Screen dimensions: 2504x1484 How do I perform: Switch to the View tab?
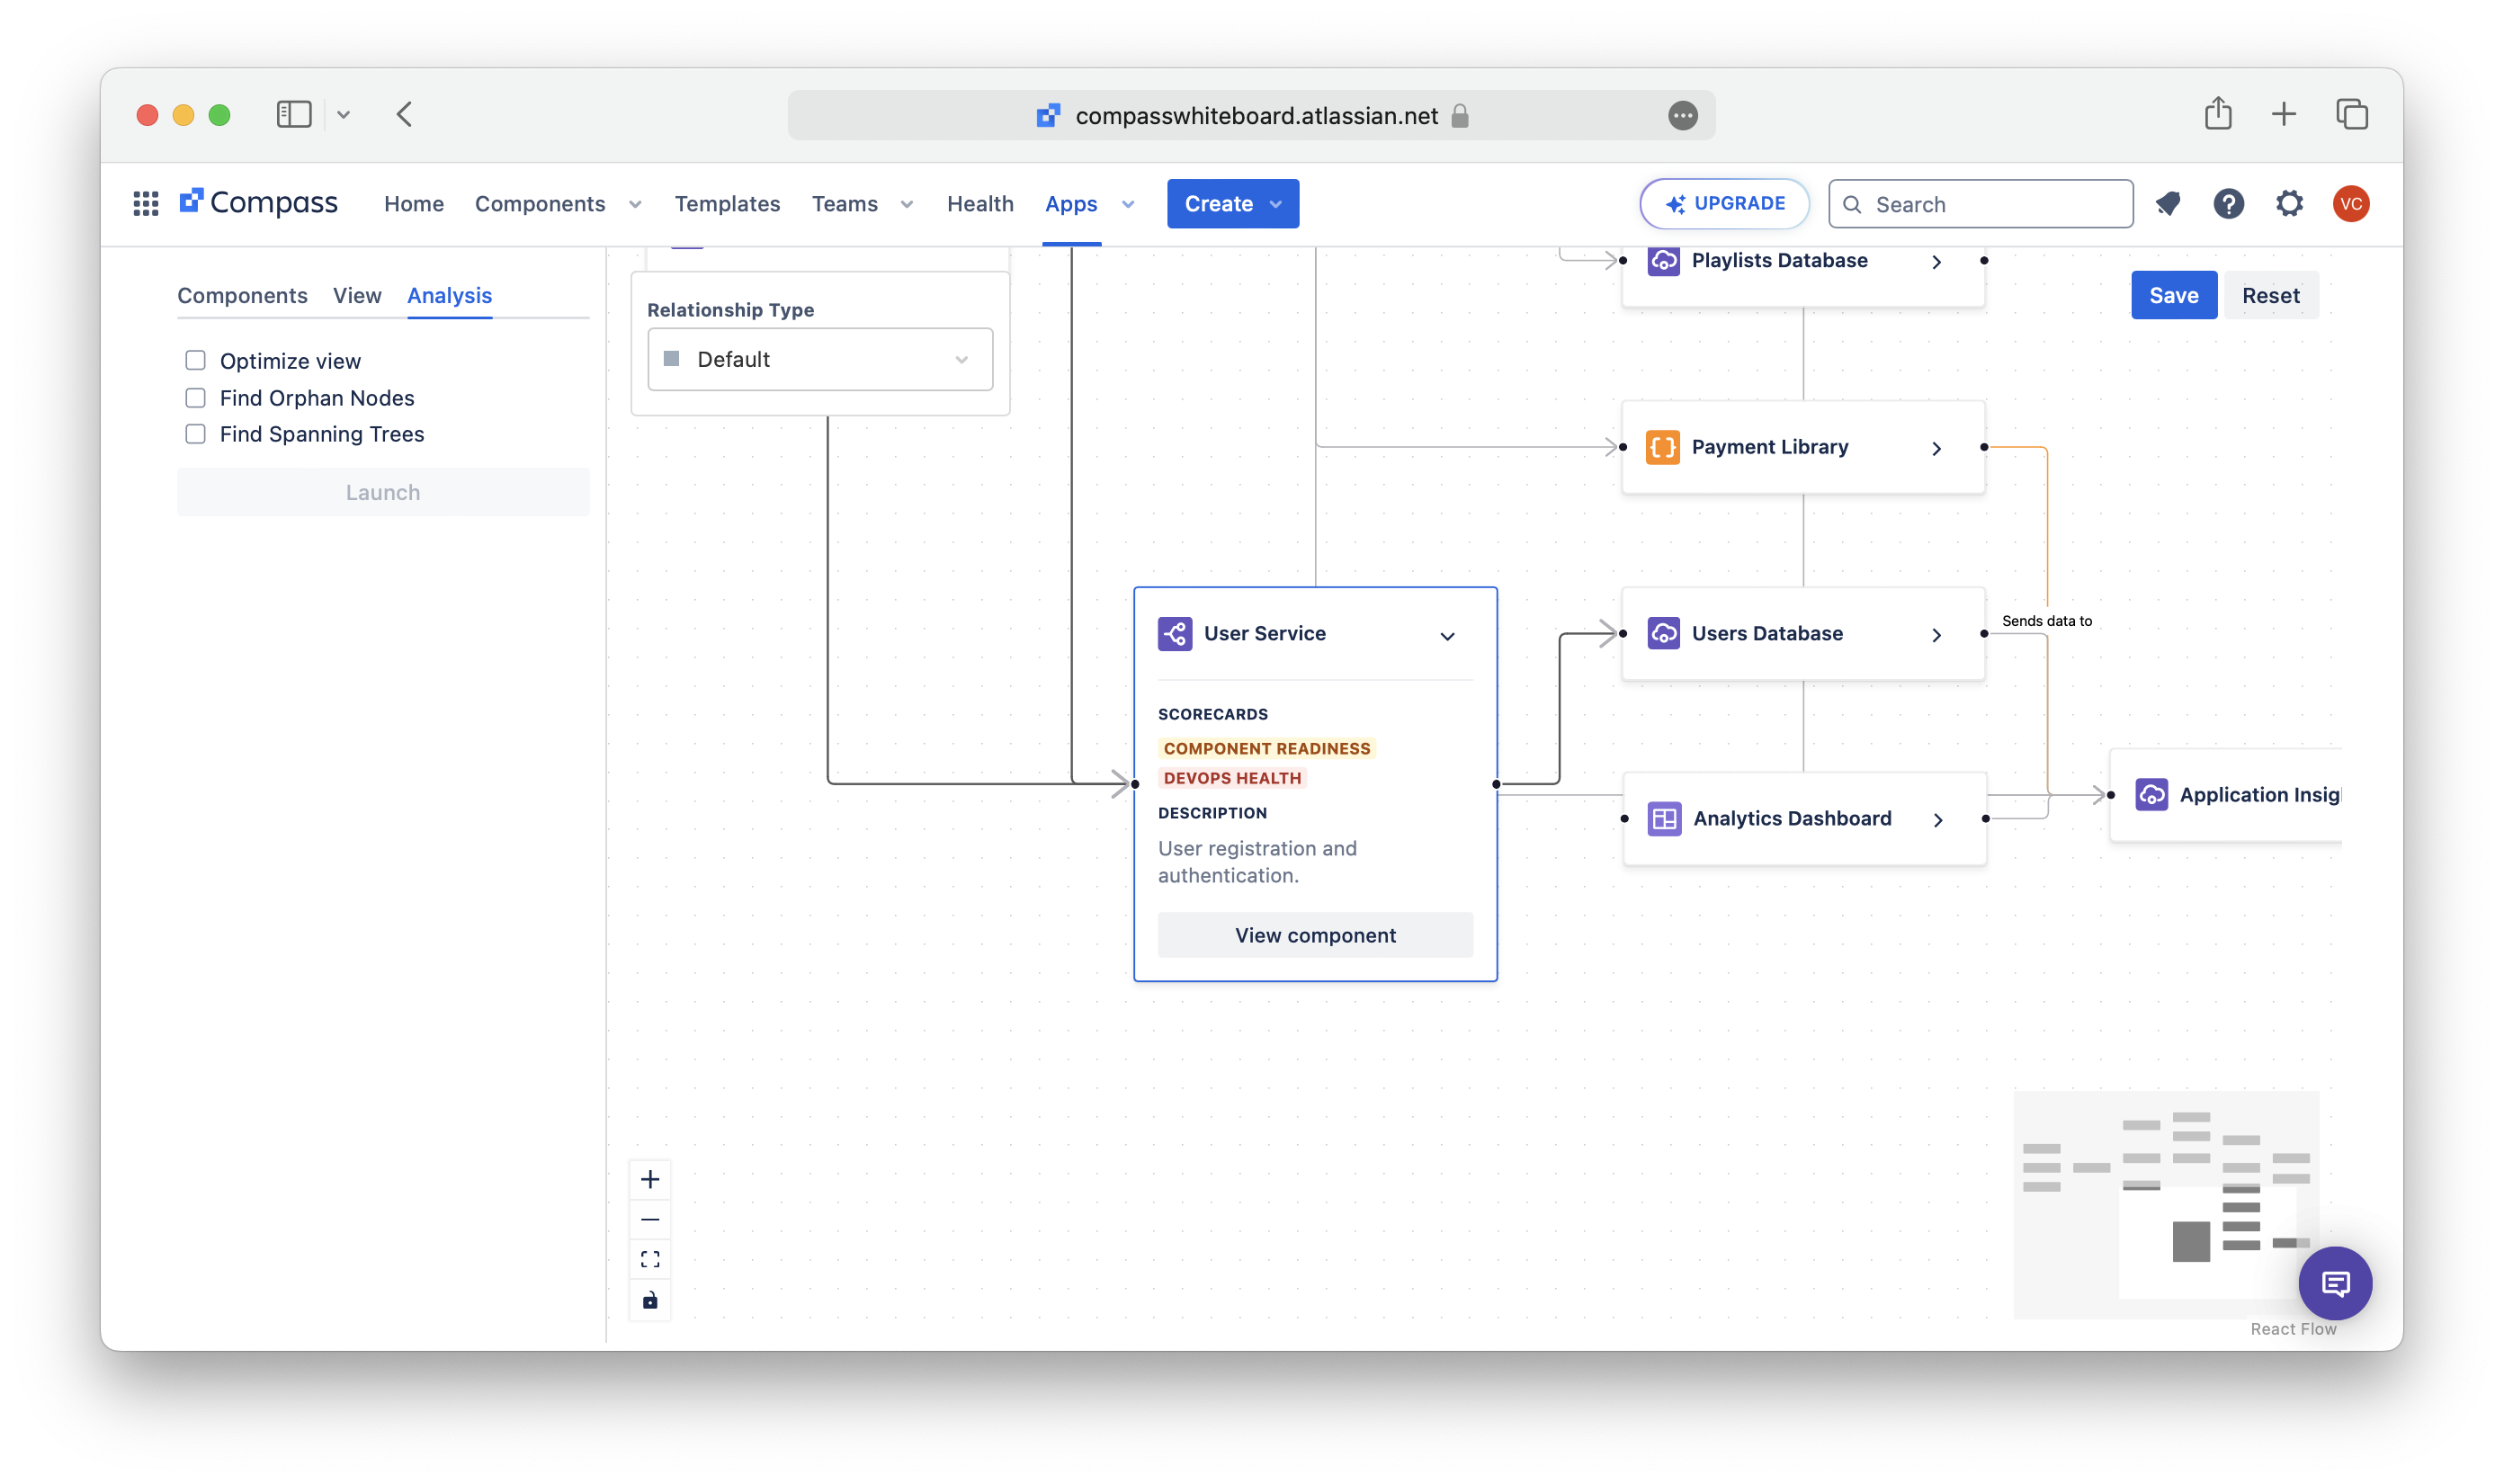pos(357,296)
